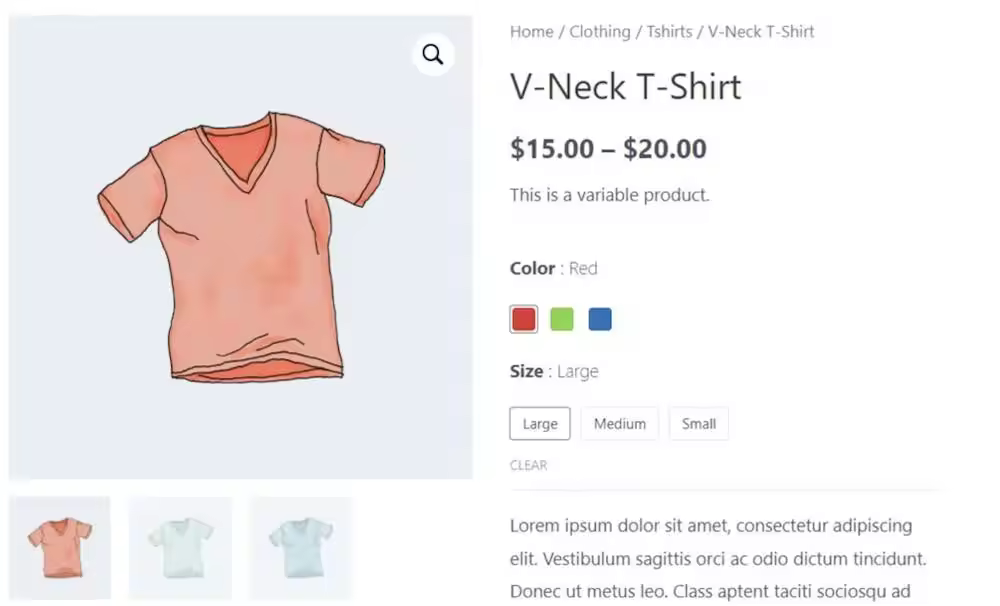
Task: Click the V-Neck T-Shirt product title
Action: point(626,87)
